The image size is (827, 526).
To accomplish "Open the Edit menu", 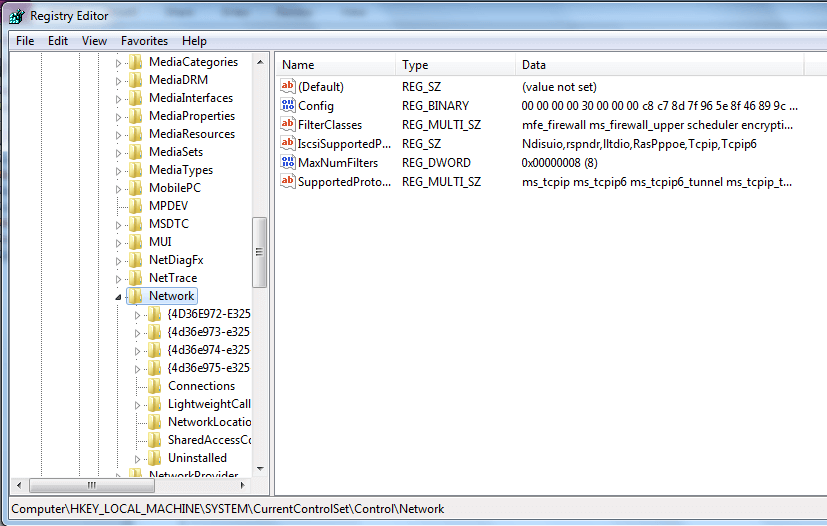I will pos(57,41).
